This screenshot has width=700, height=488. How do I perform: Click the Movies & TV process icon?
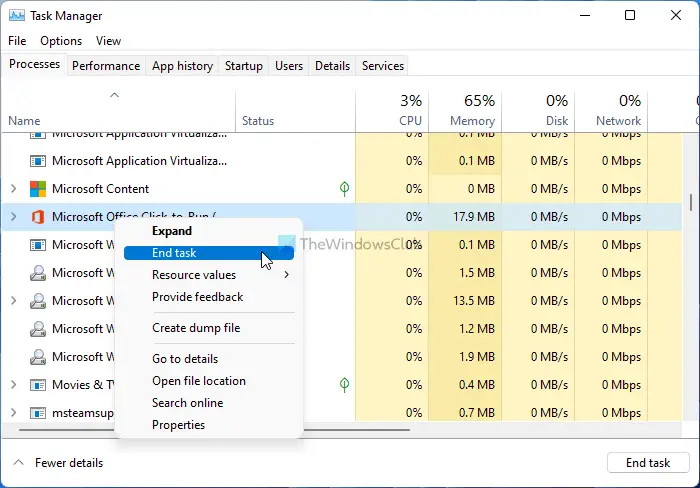(38, 385)
